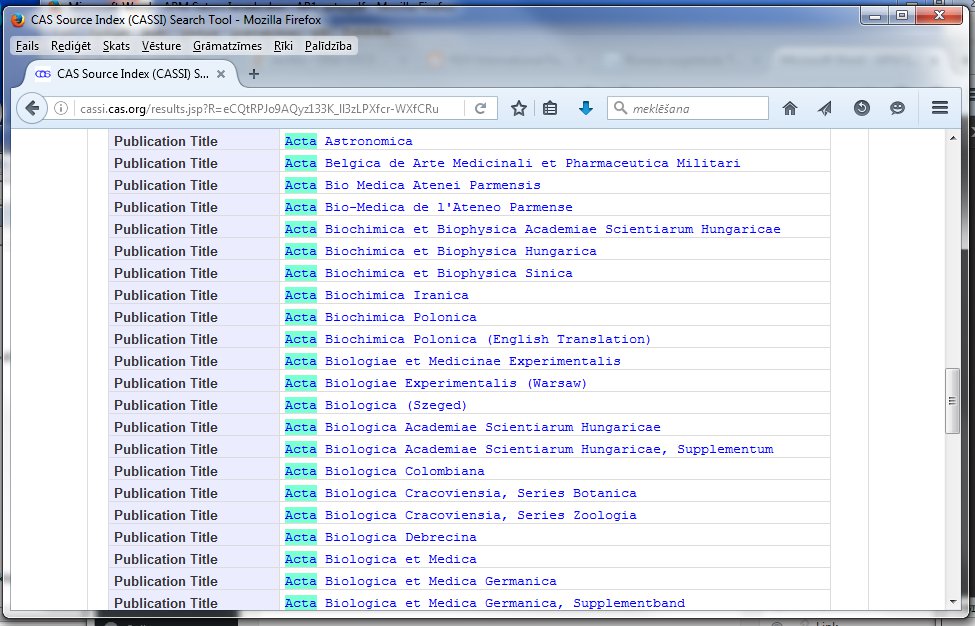Image resolution: width=975 pixels, height=626 pixels.
Task: Open the Fails menu
Action: pyautogui.click(x=27, y=46)
